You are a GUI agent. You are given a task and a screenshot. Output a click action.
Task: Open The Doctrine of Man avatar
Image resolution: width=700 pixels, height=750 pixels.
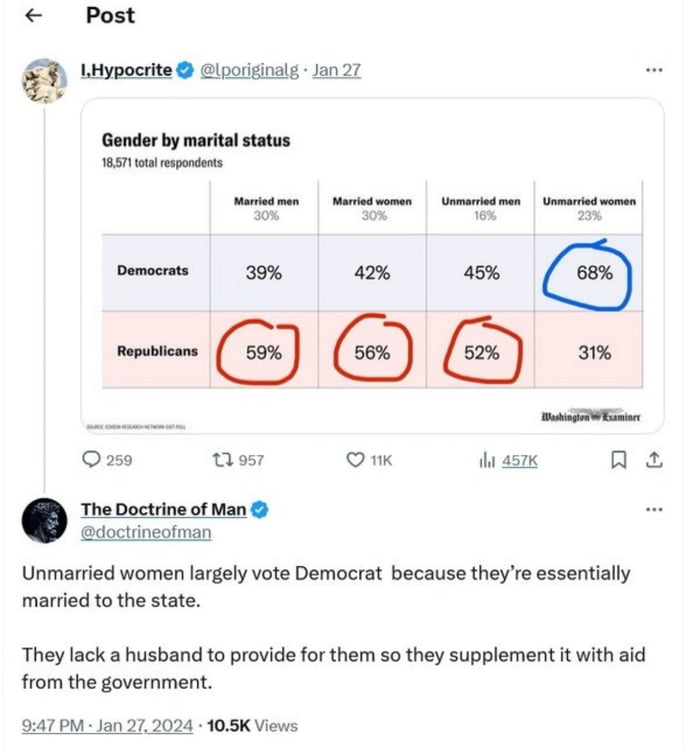pos(44,520)
